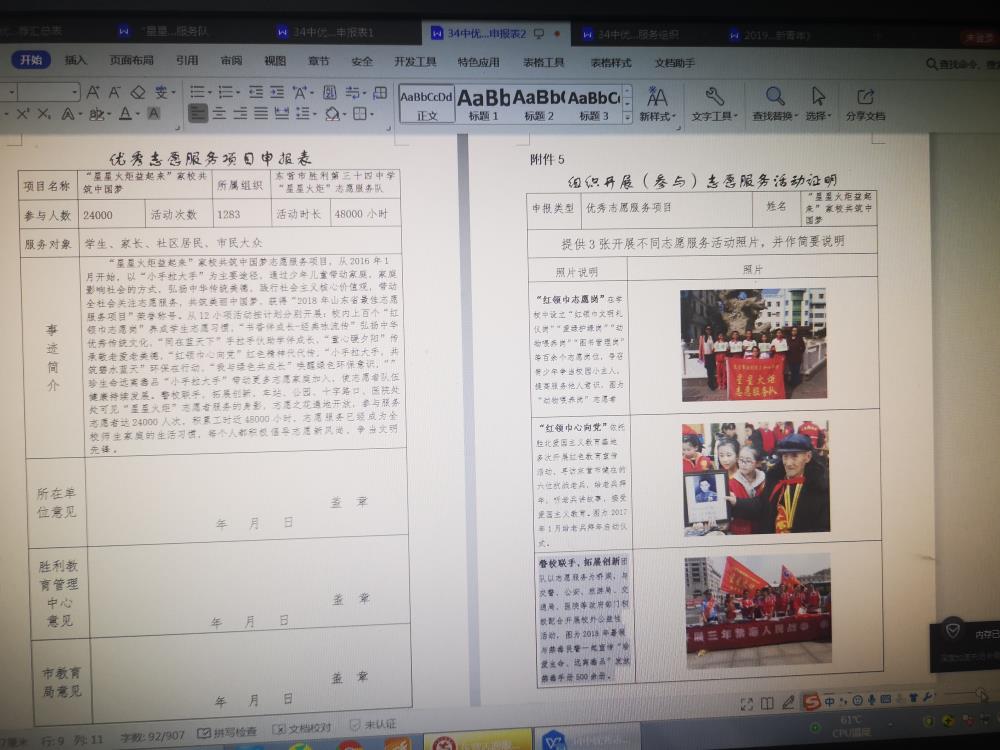Select the veteran with portrait photo
The image size is (1000, 750).
tap(756, 478)
